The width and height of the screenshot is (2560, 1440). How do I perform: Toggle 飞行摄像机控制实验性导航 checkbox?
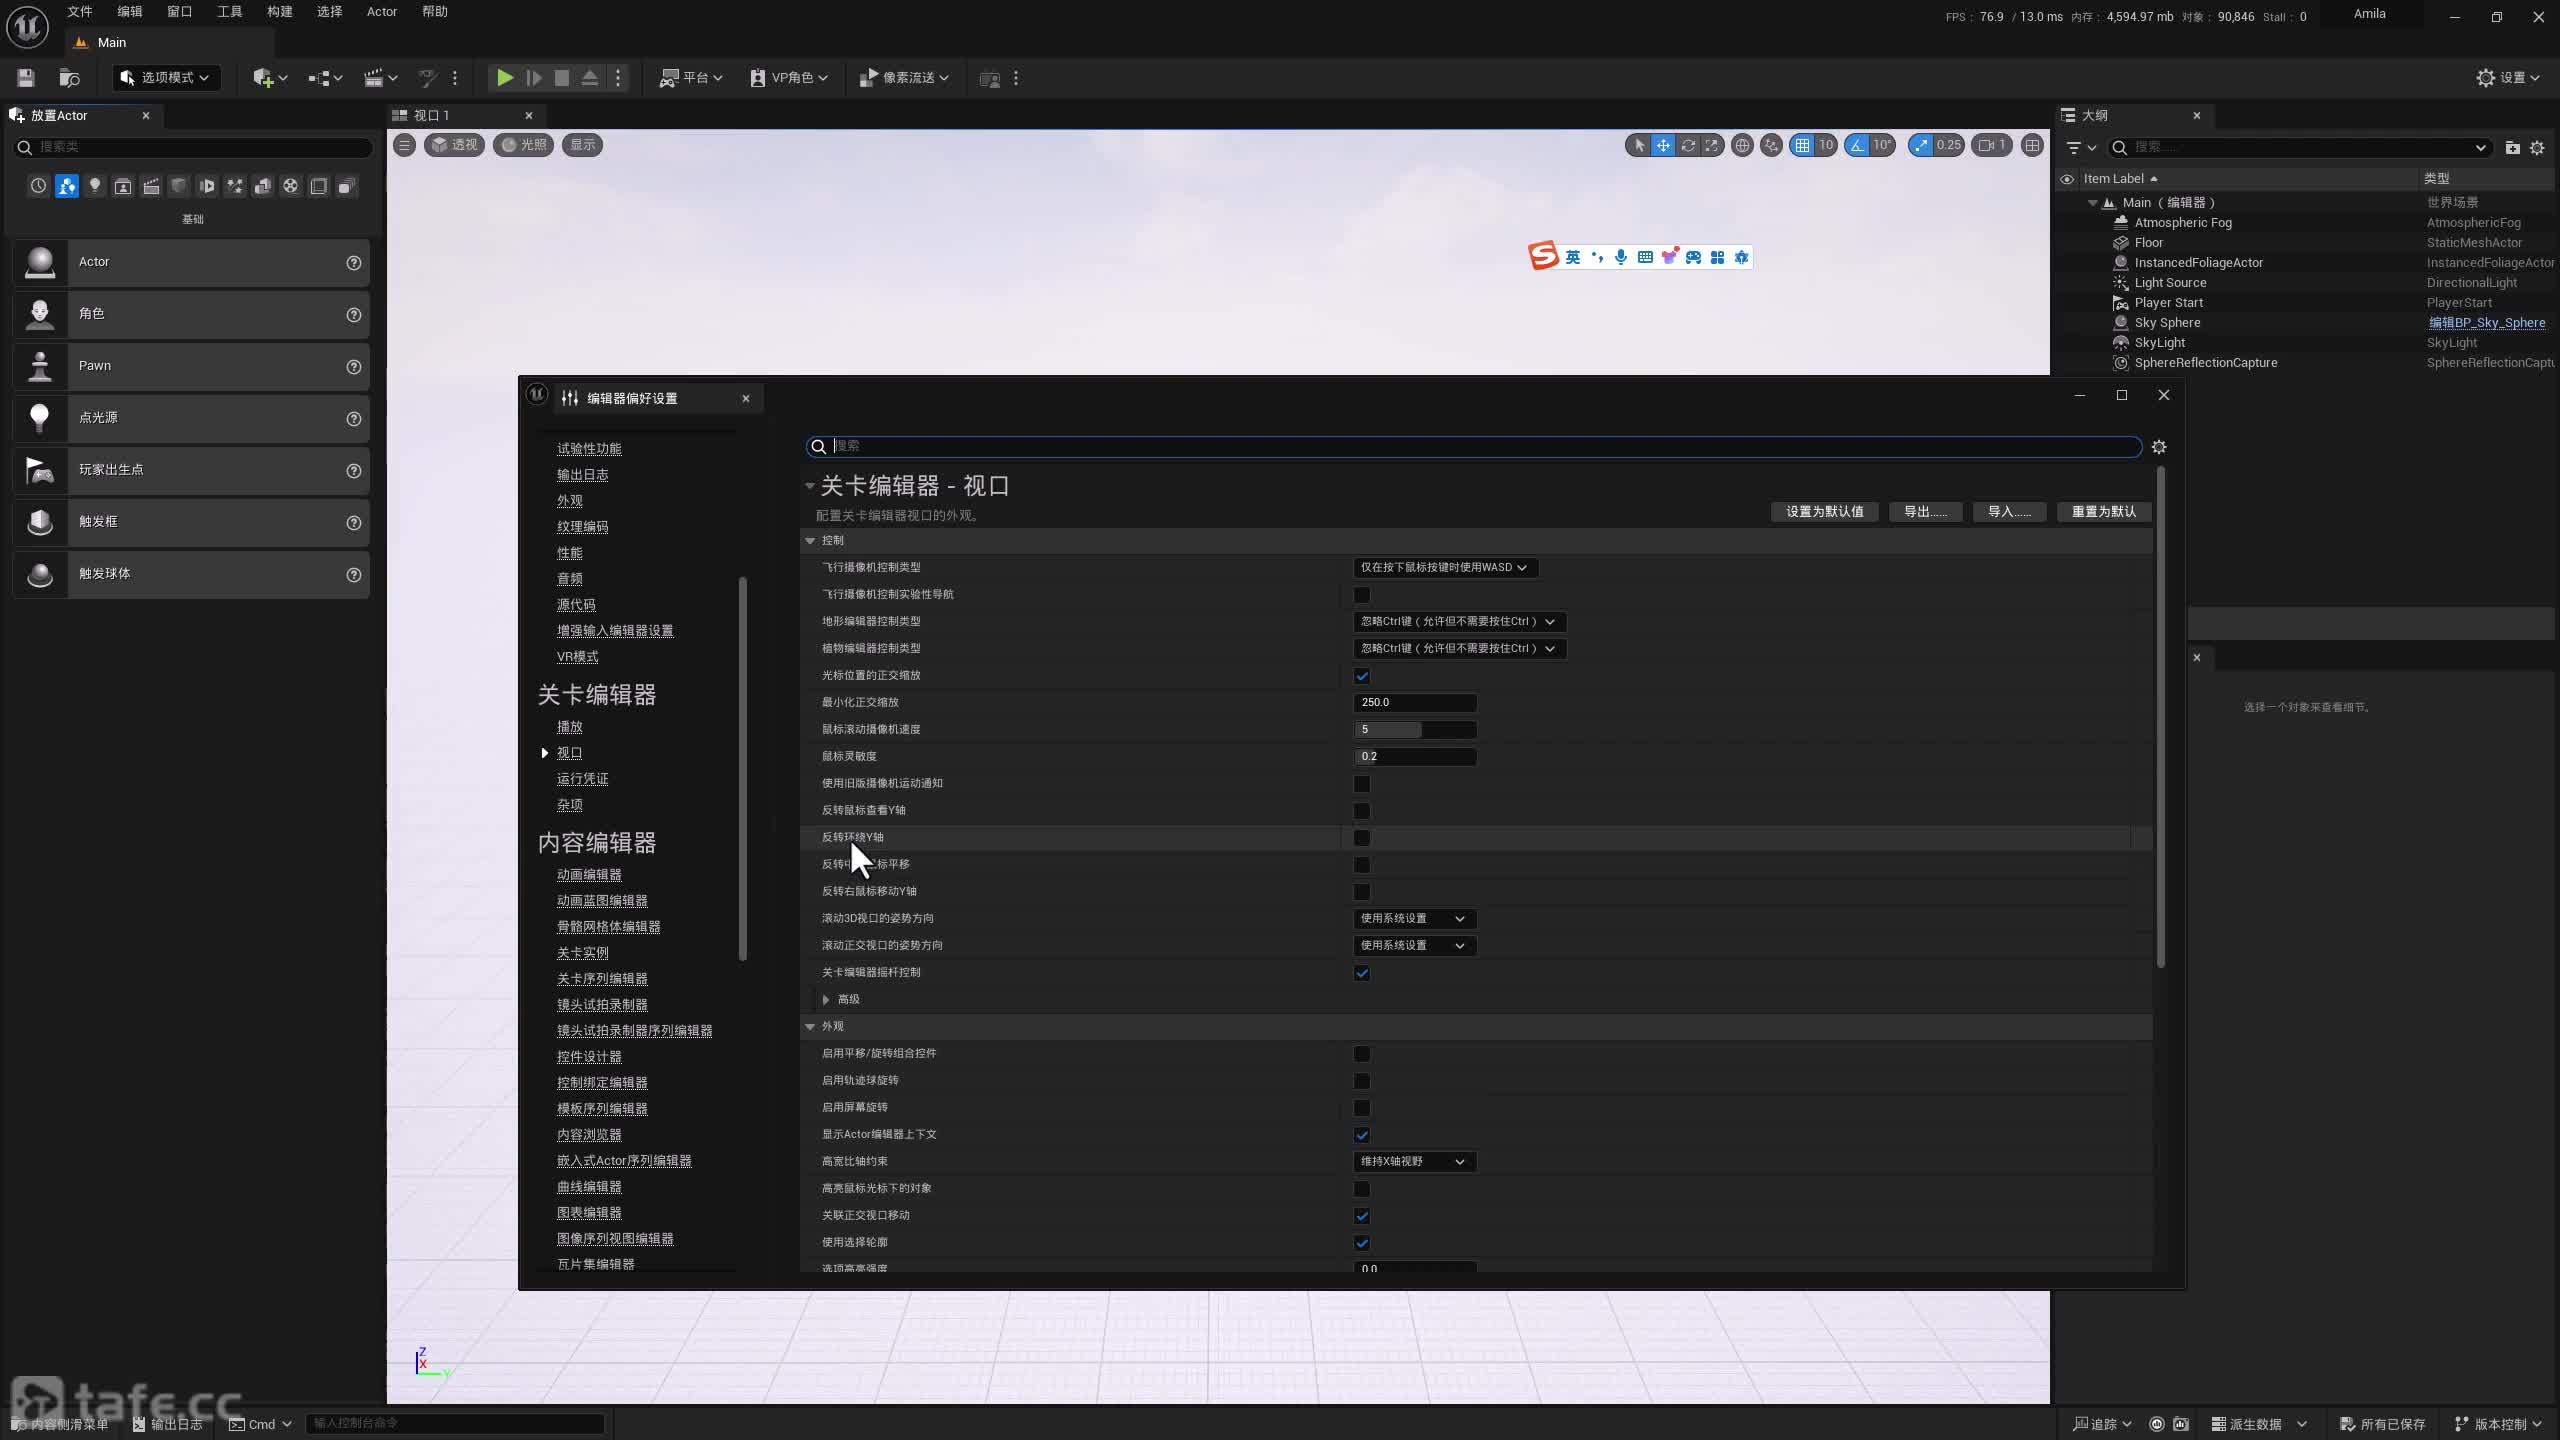click(1362, 595)
